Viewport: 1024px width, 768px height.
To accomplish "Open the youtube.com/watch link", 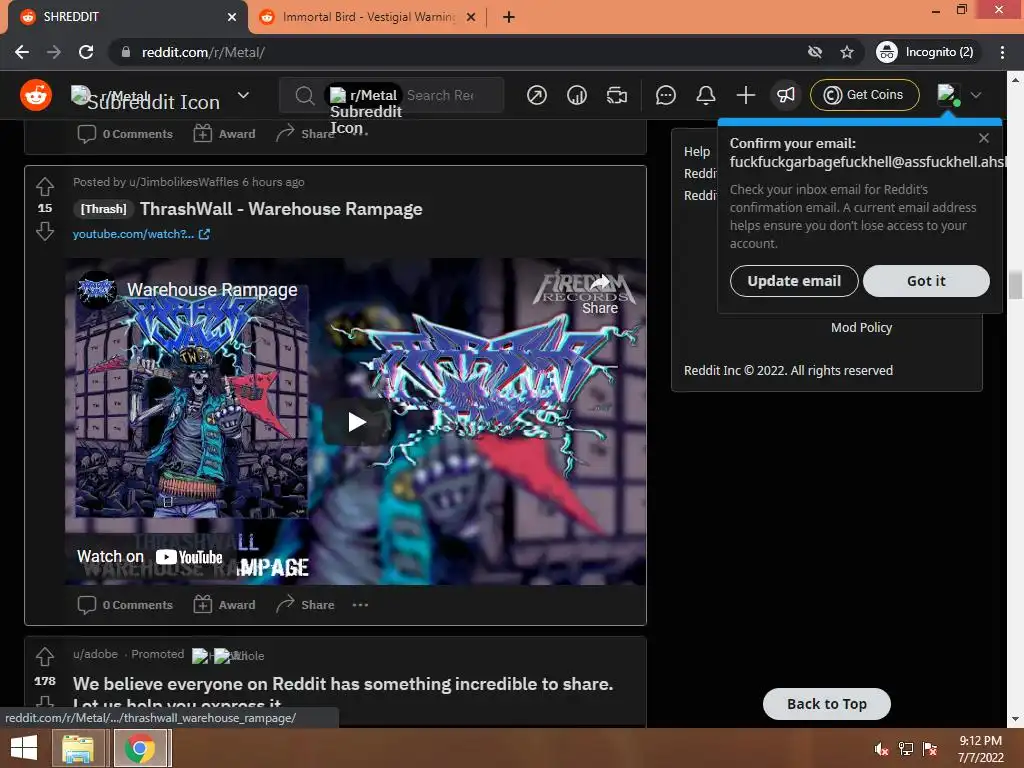I will coord(141,234).
